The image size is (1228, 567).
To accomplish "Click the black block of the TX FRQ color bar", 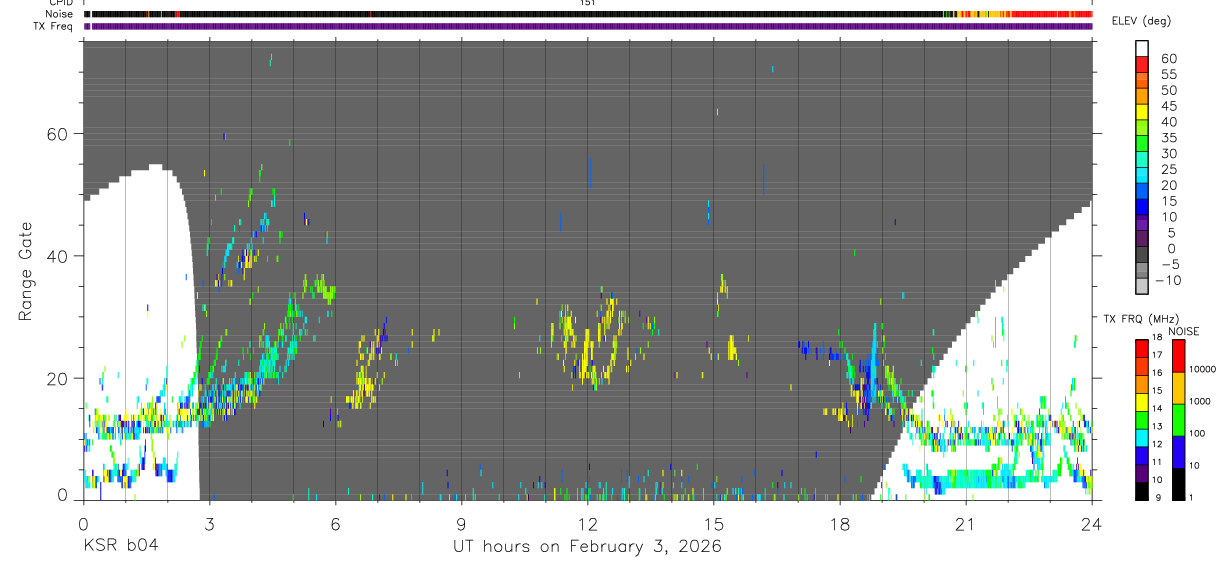I will (x=1142, y=491).
